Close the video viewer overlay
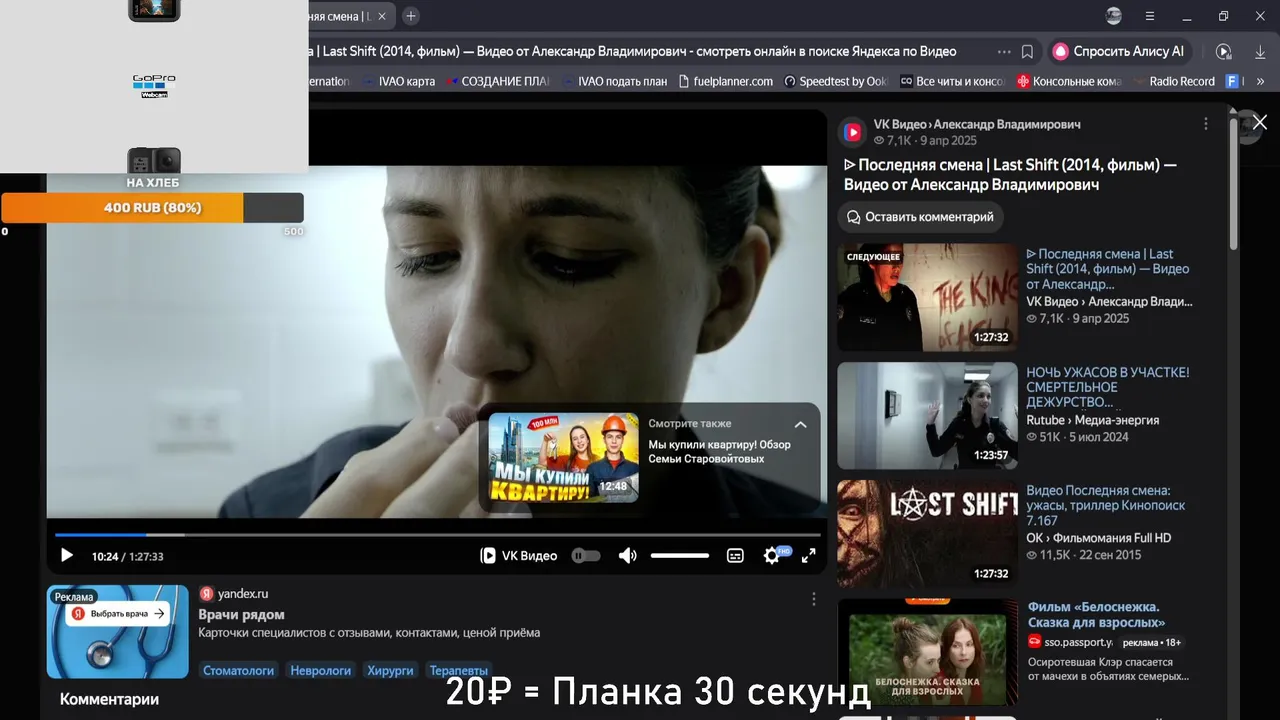This screenshot has width=1280, height=720. 1260,122
